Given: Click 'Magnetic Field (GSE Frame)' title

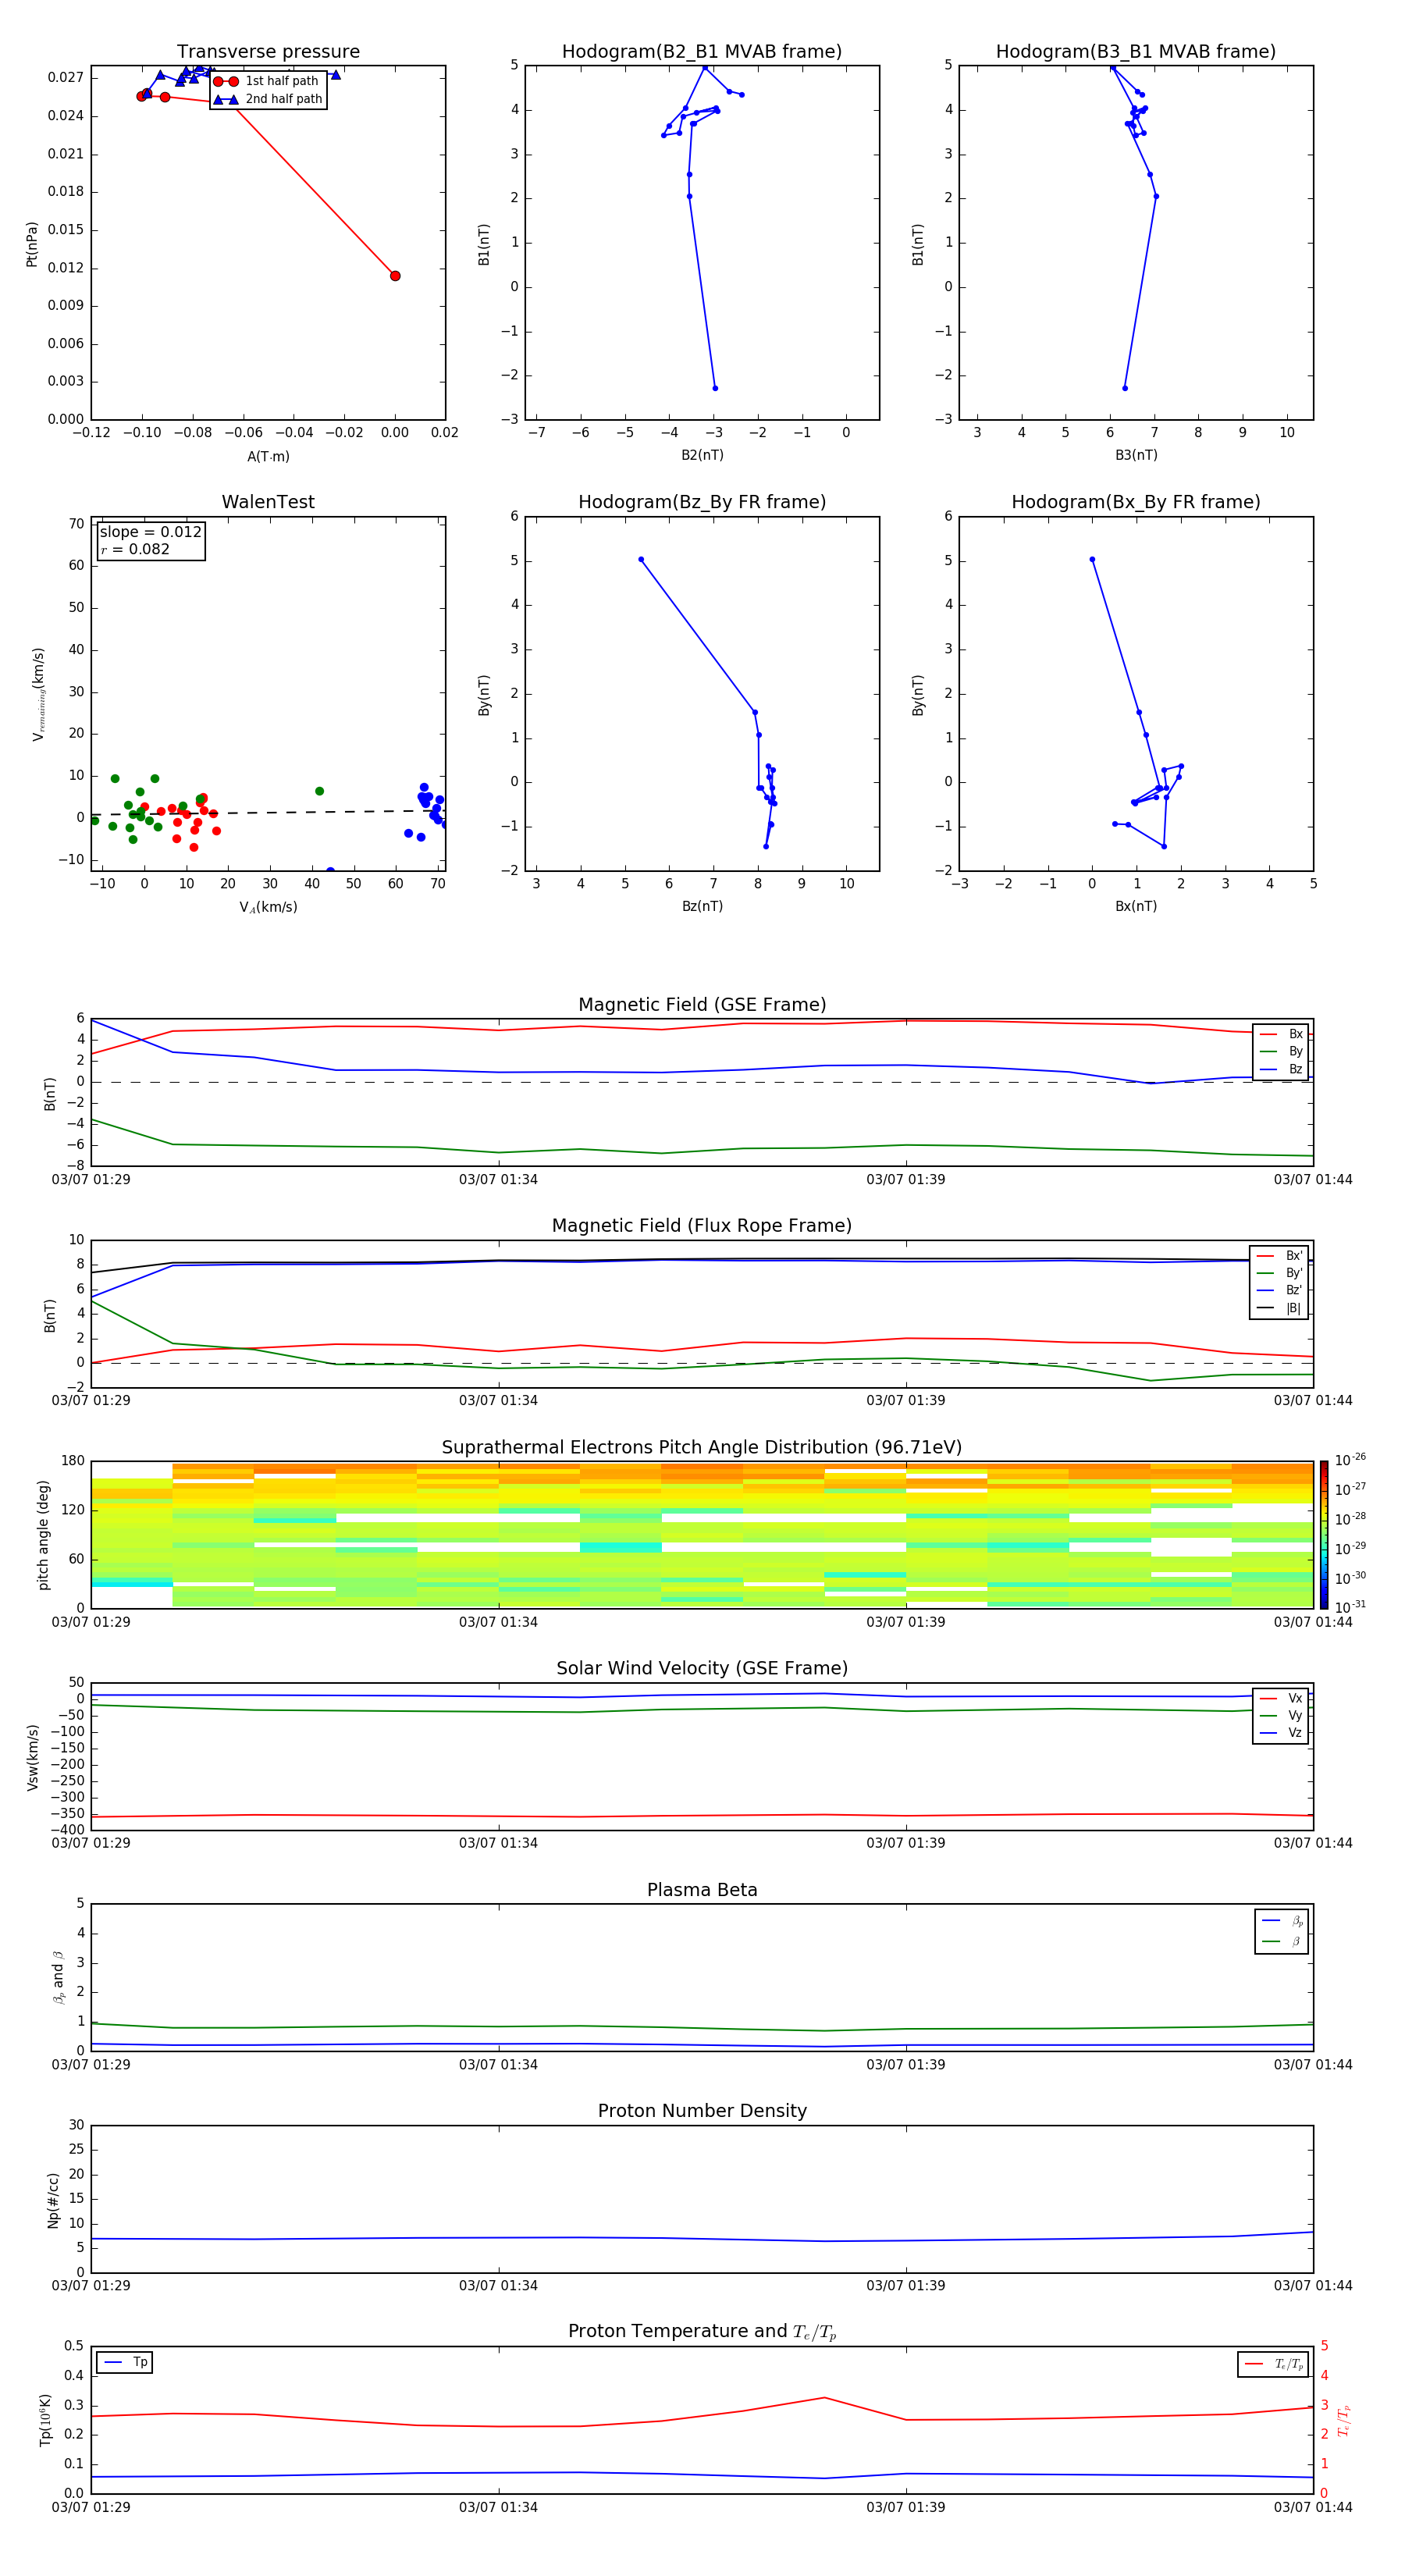Looking at the screenshot, I should click(x=702, y=1005).
